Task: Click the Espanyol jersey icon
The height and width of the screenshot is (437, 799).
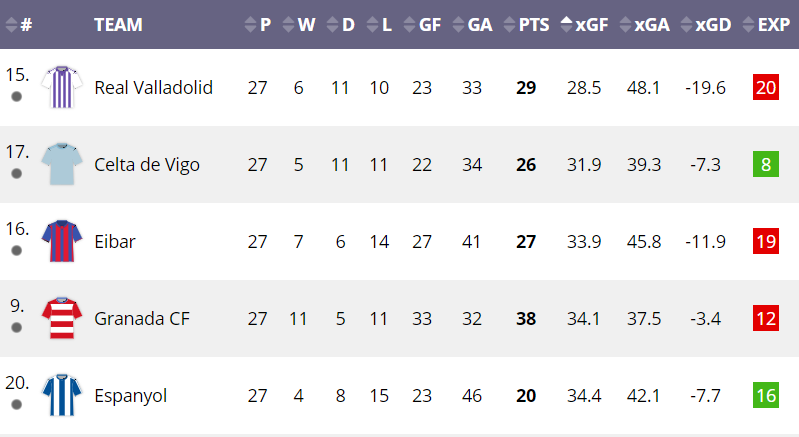Action: [x=62, y=395]
